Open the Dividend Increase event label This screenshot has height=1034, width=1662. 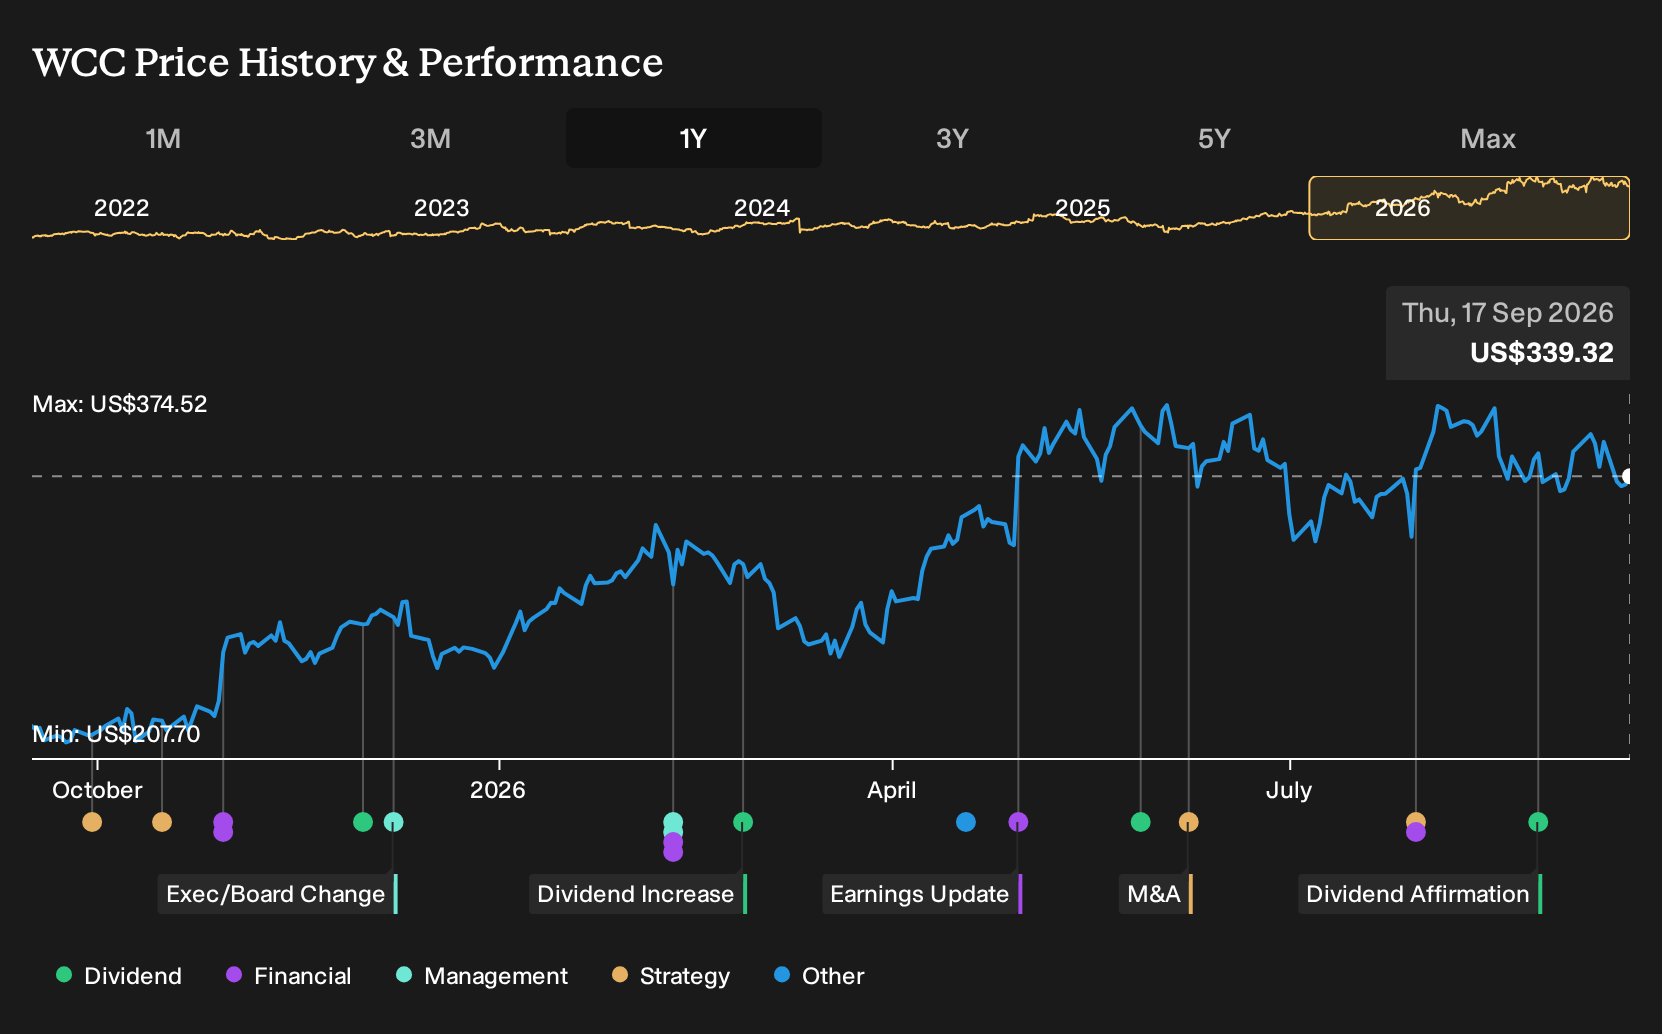pyautogui.click(x=637, y=894)
